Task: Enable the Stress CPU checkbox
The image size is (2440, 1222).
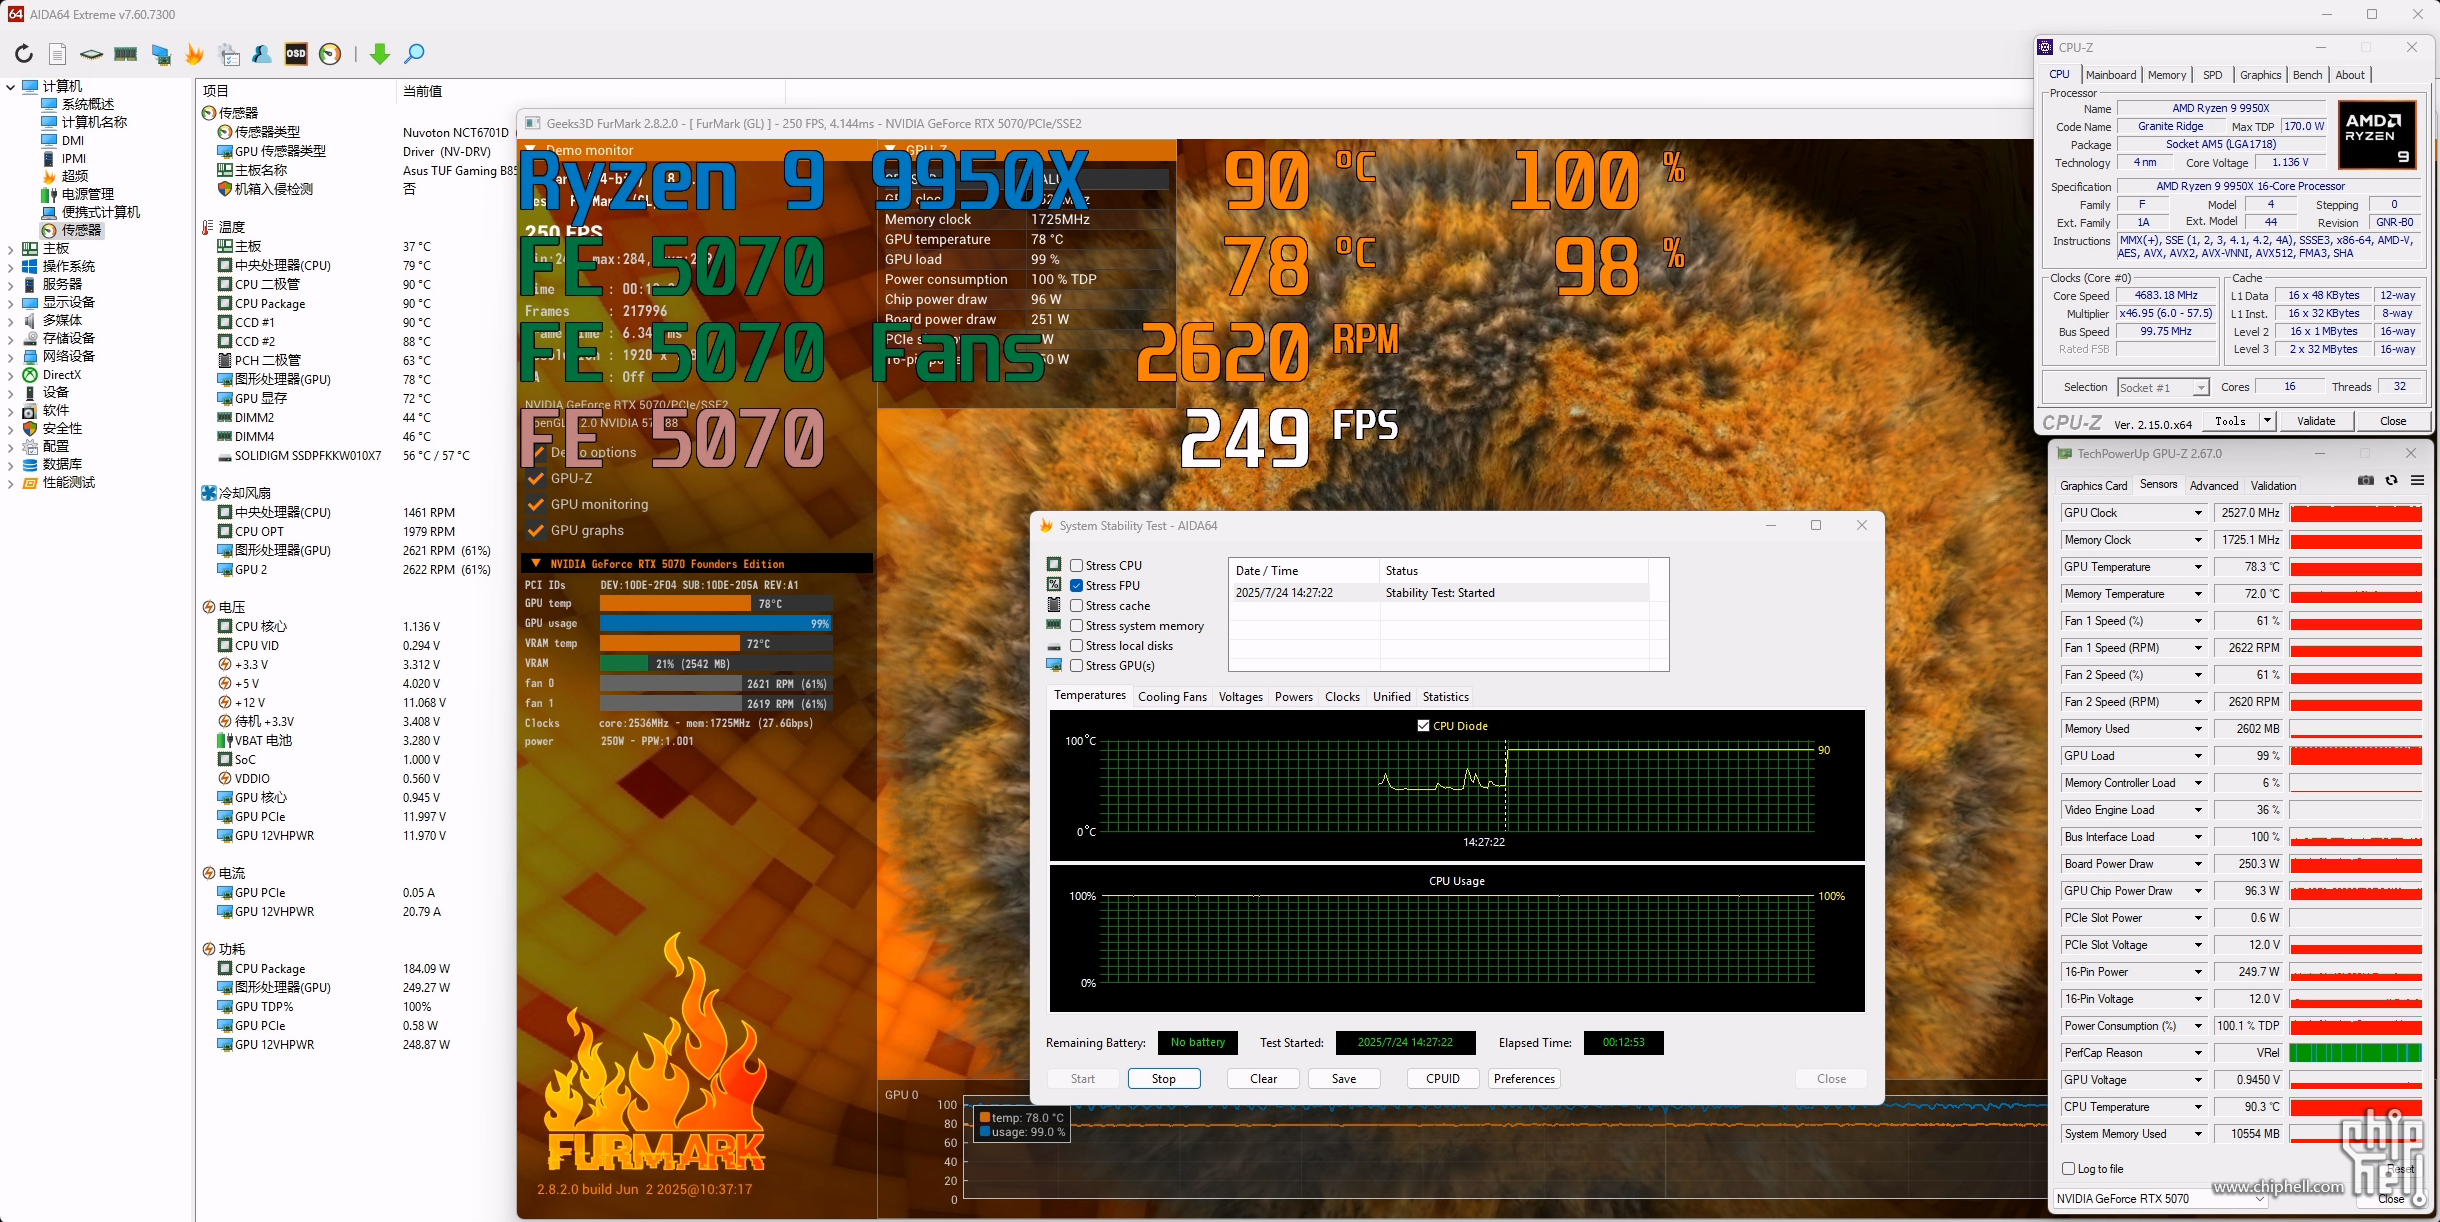Action: coord(1076,566)
